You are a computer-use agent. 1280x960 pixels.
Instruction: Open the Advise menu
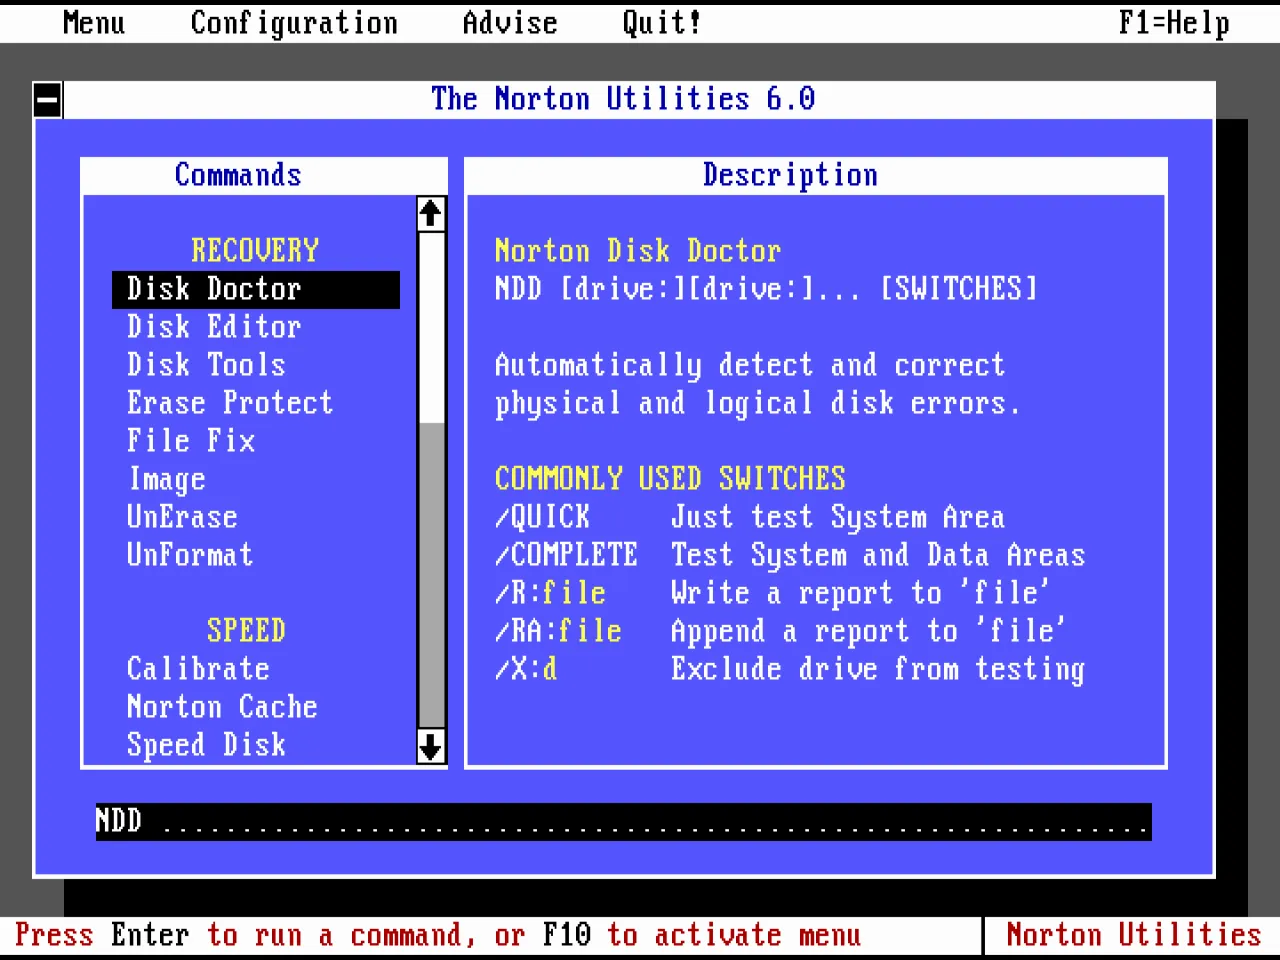510,22
